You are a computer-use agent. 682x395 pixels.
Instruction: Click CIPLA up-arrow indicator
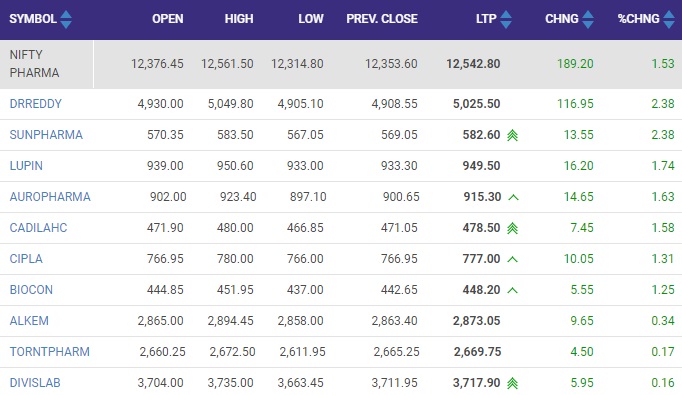tap(513, 259)
